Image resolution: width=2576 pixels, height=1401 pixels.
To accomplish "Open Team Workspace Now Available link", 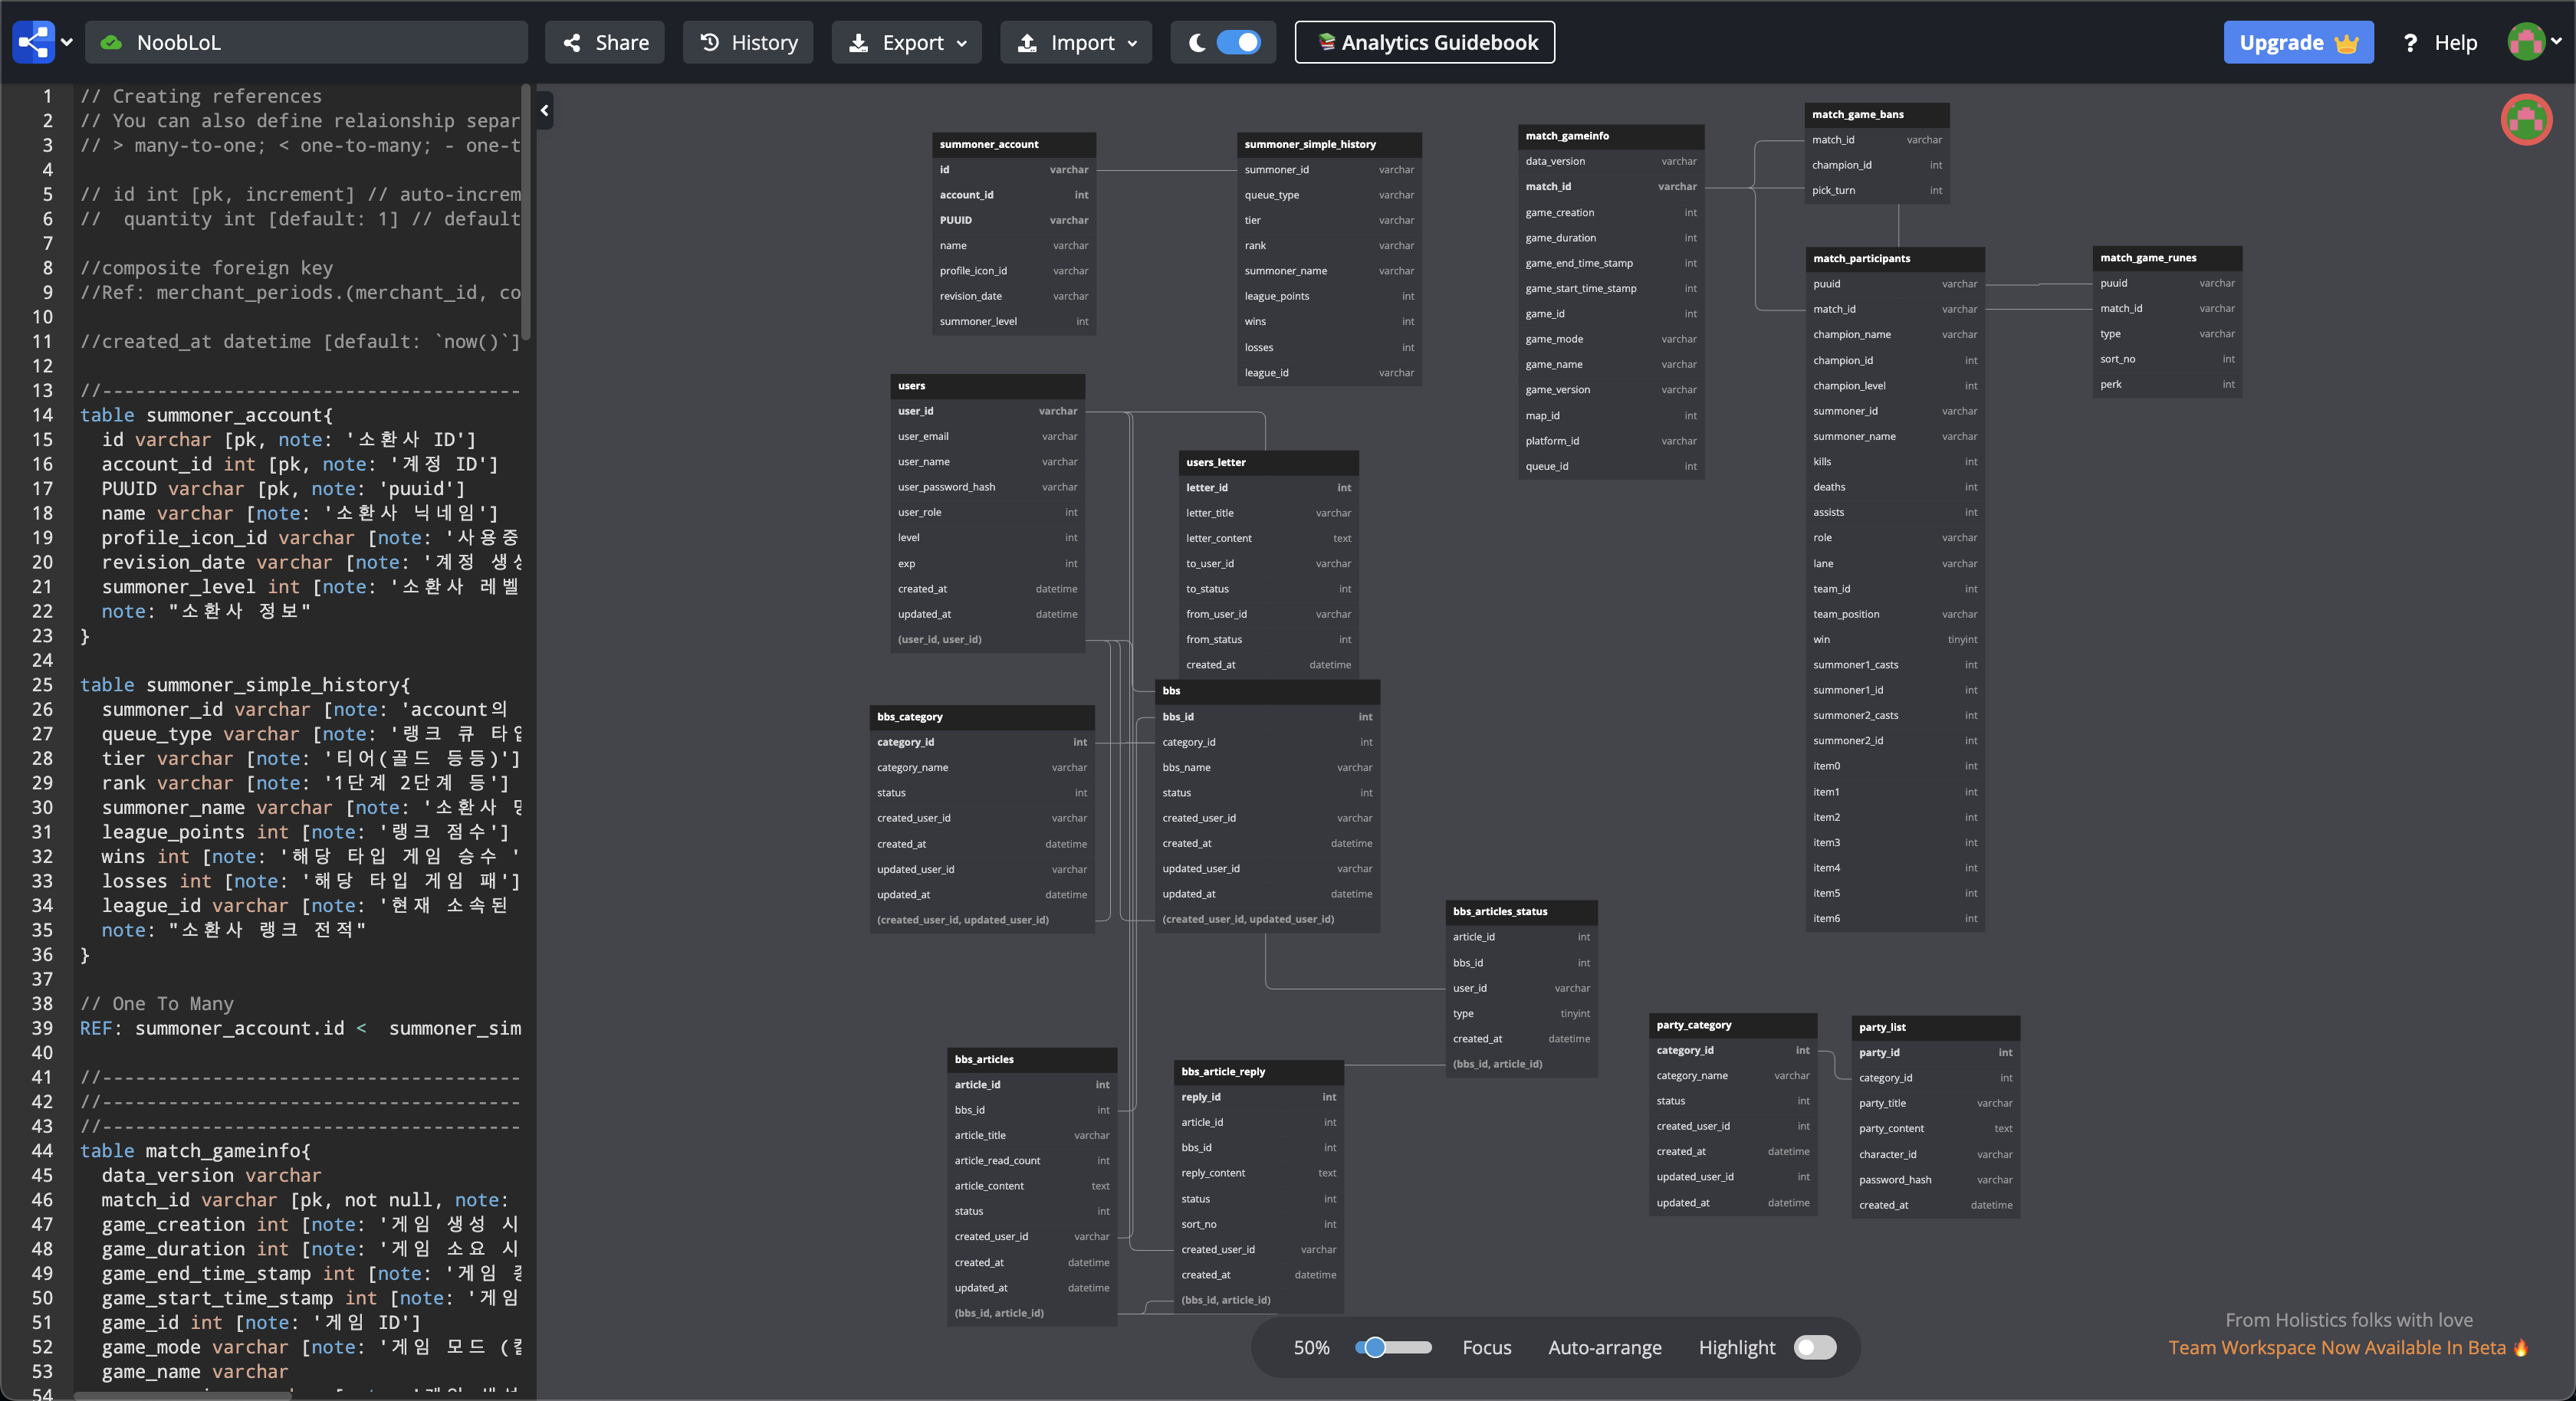I will 2336,1347.
